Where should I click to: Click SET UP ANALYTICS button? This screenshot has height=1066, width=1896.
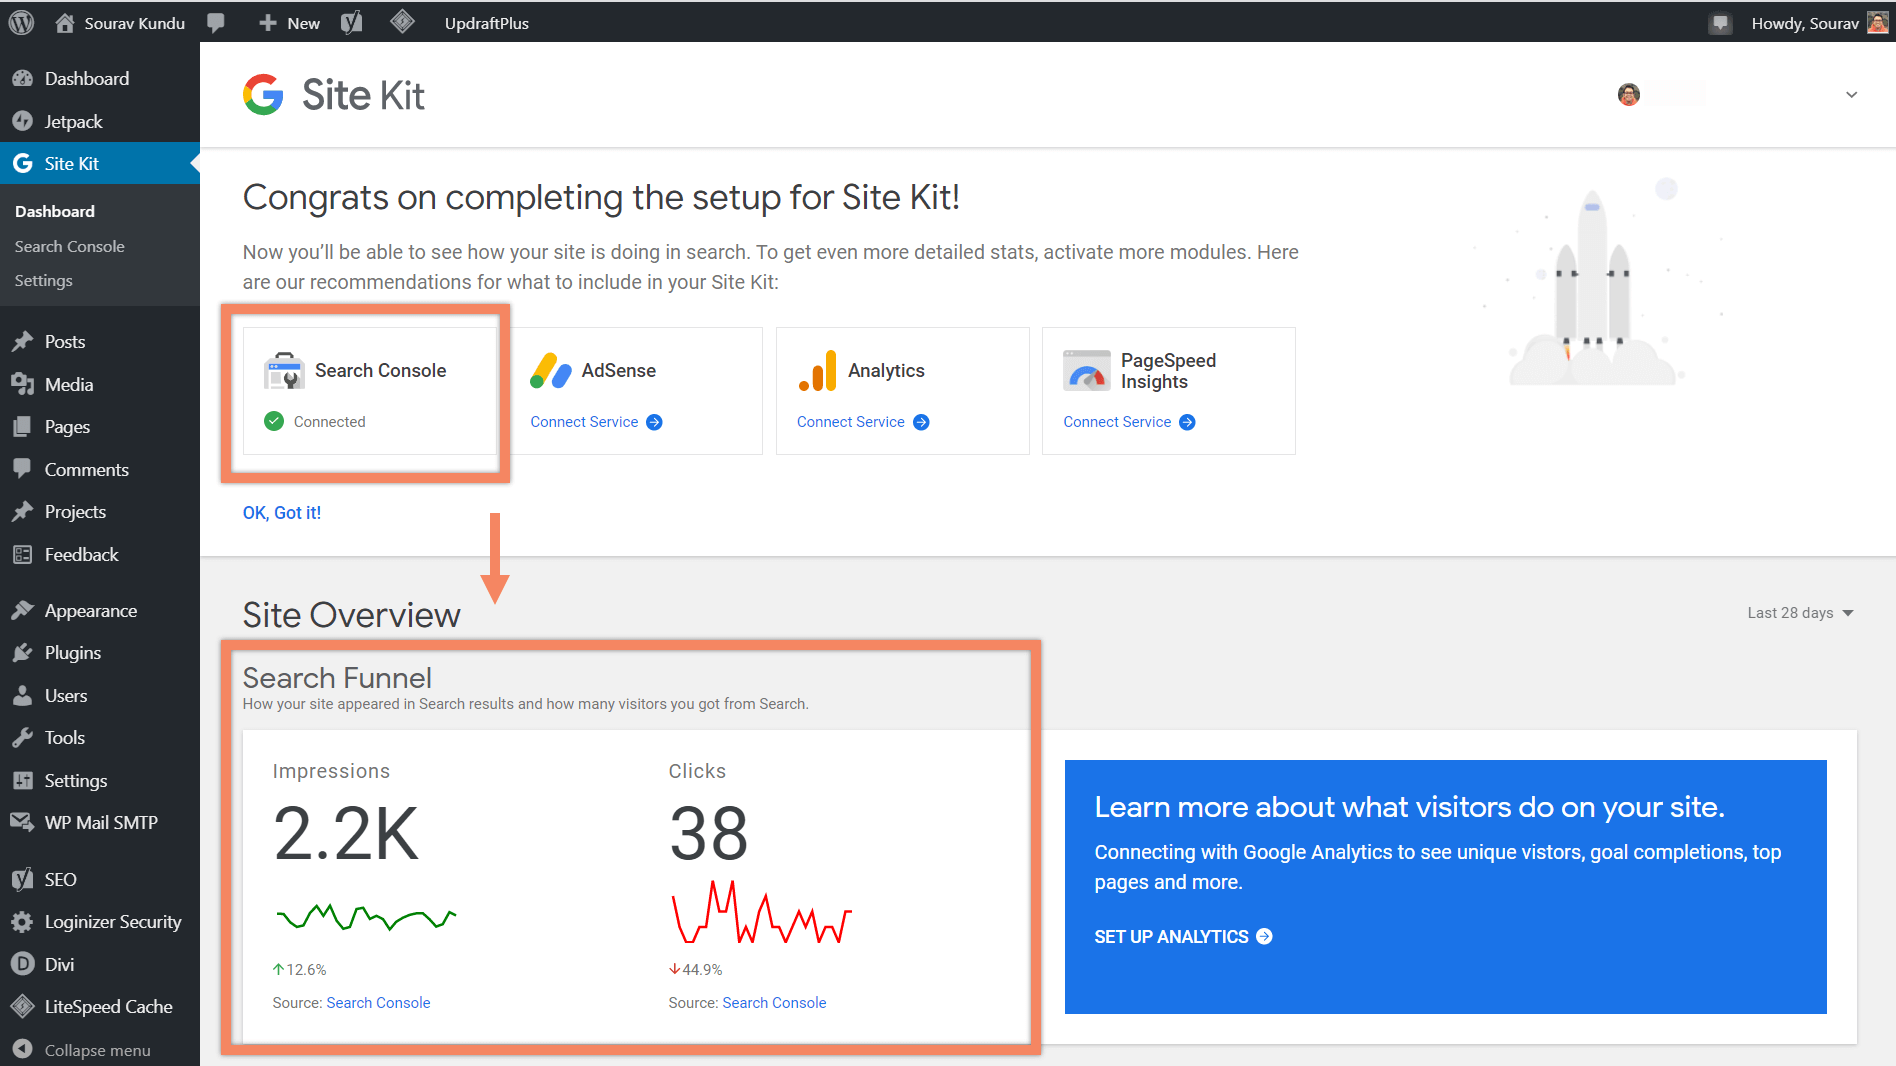pos(1183,937)
